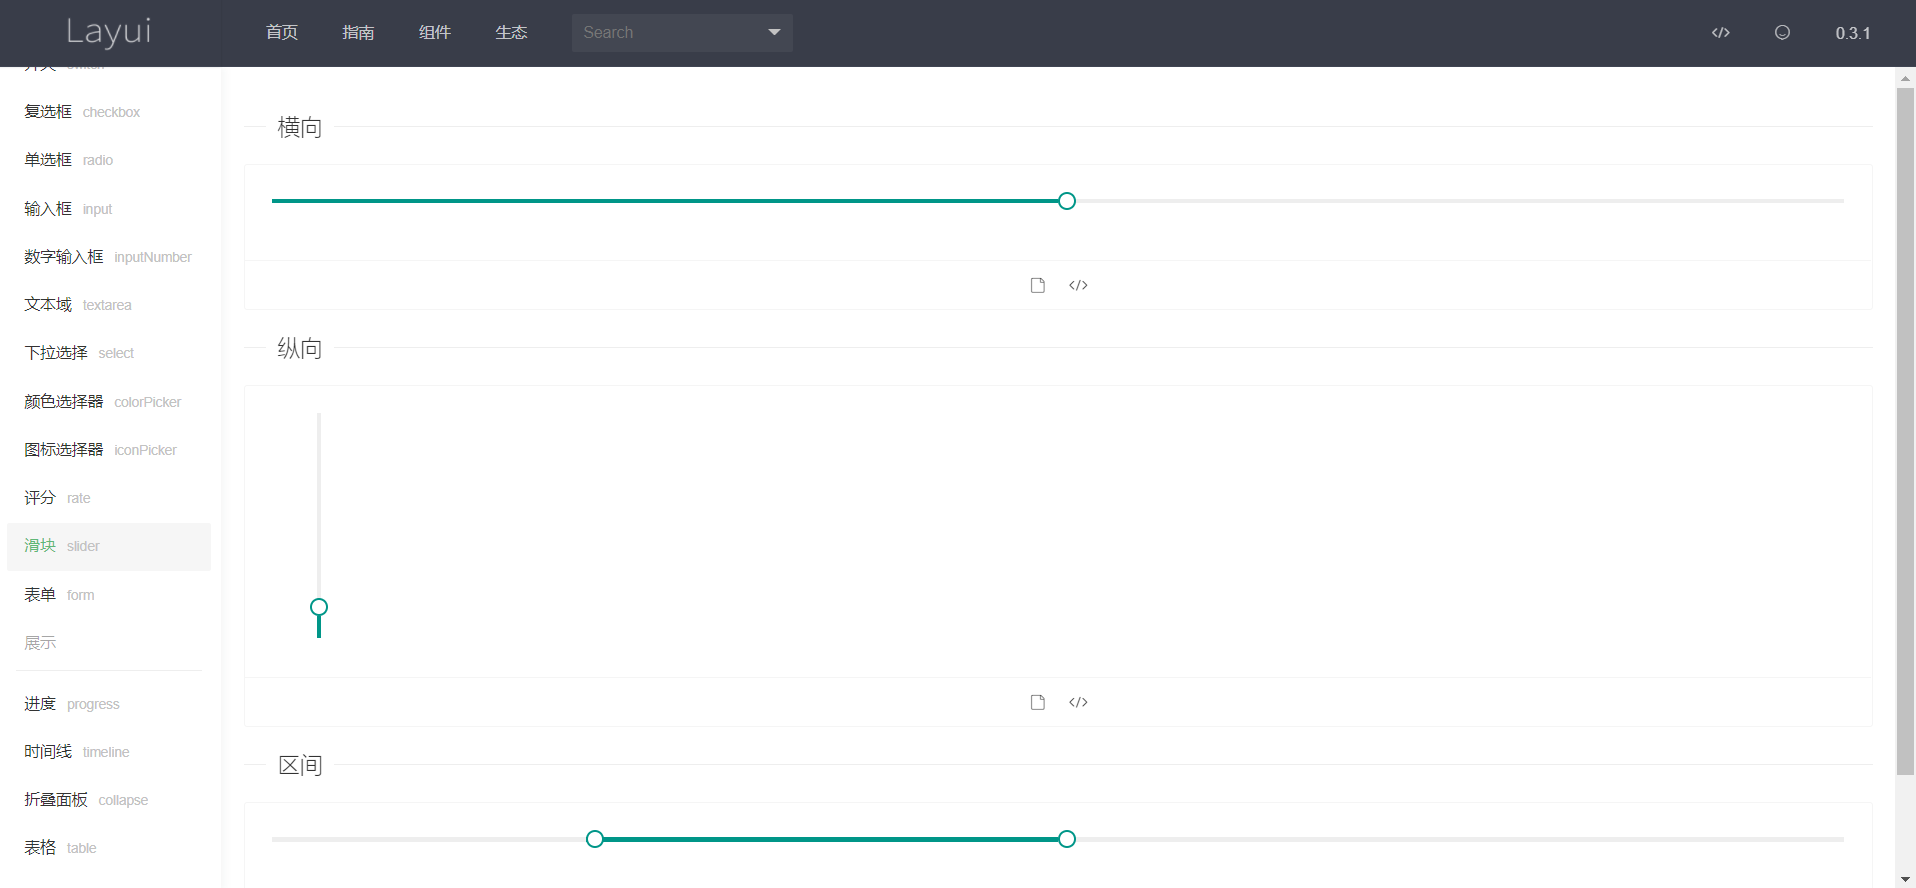Image resolution: width=1916 pixels, height=888 pixels.
Task: Click the copy document icon under 横向 demo
Action: pos(1038,285)
